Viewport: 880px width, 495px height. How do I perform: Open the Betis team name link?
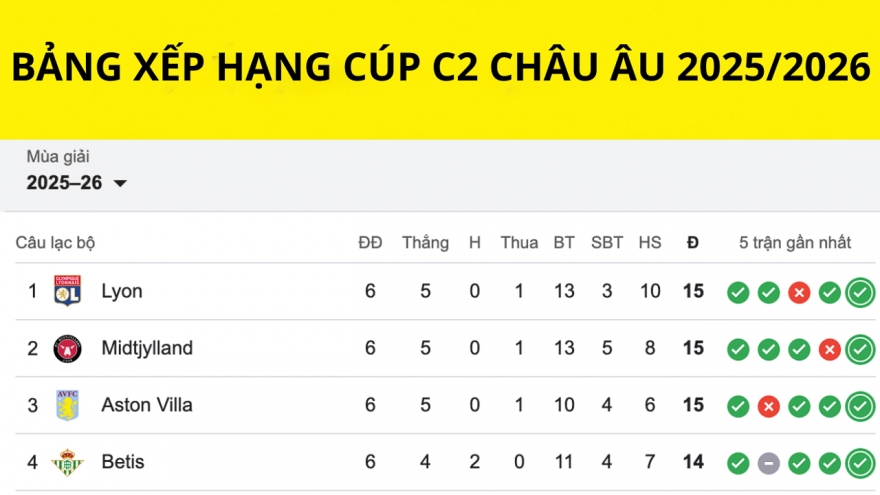(x=123, y=462)
